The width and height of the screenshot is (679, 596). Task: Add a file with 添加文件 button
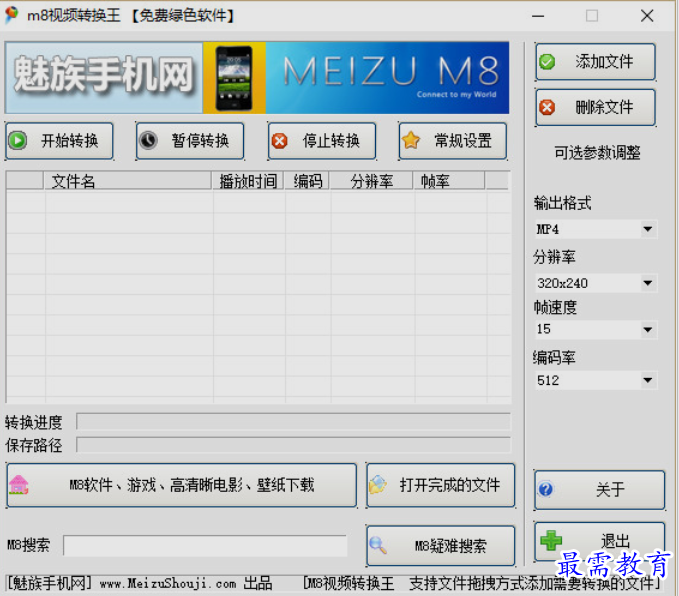[595, 62]
